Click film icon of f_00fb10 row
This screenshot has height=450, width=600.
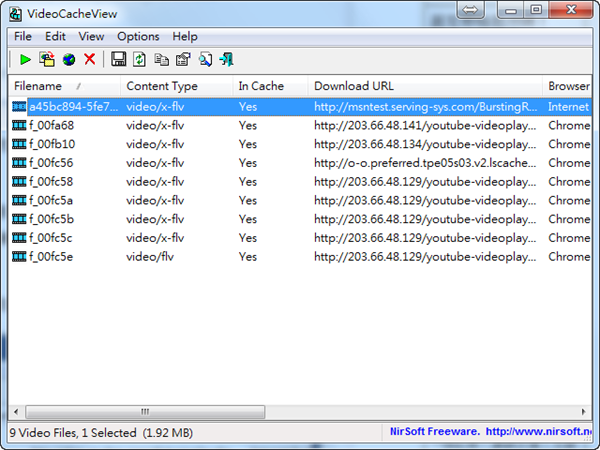click(19, 144)
